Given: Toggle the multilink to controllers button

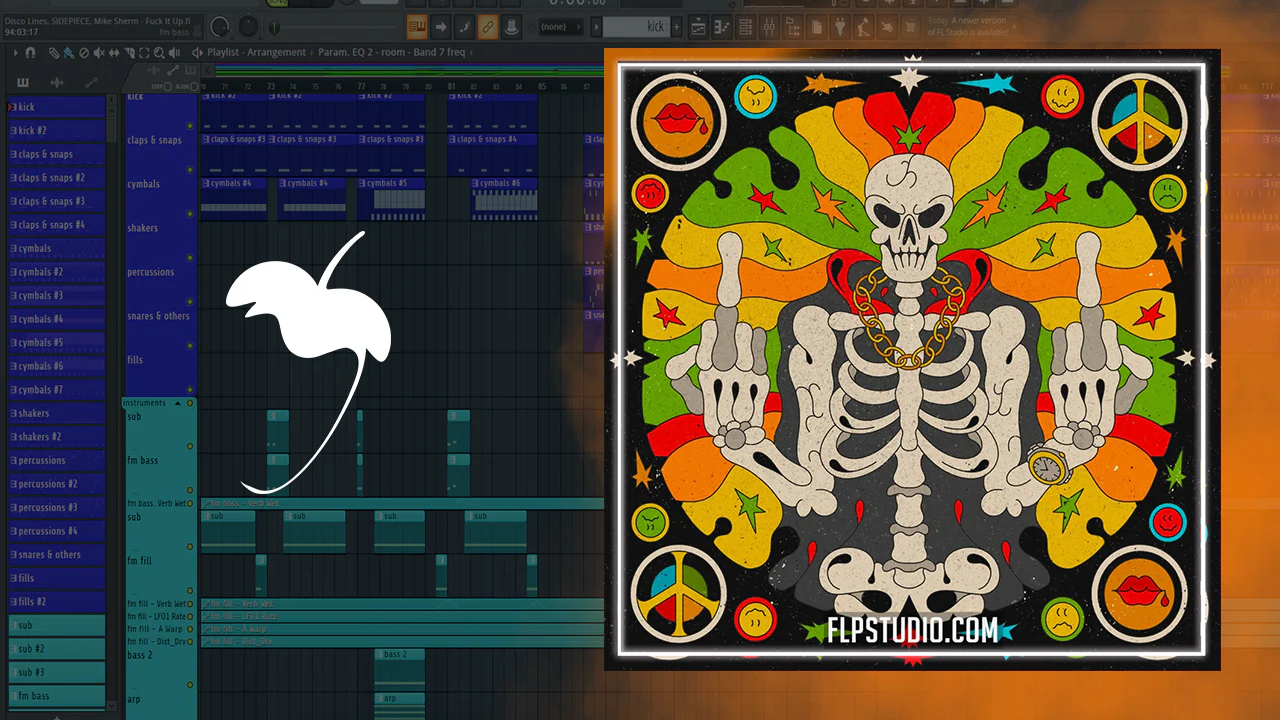Looking at the screenshot, I should pyautogui.click(x=488, y=26).
